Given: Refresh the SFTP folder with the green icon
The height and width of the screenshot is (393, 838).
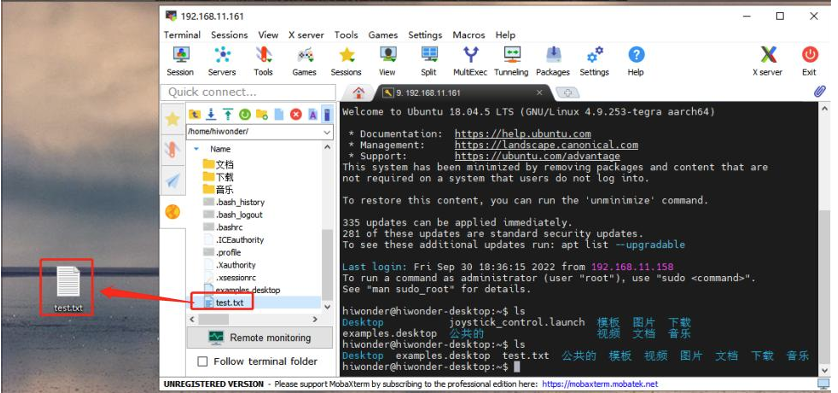Looking at the screenshot, I should point(245,114).
